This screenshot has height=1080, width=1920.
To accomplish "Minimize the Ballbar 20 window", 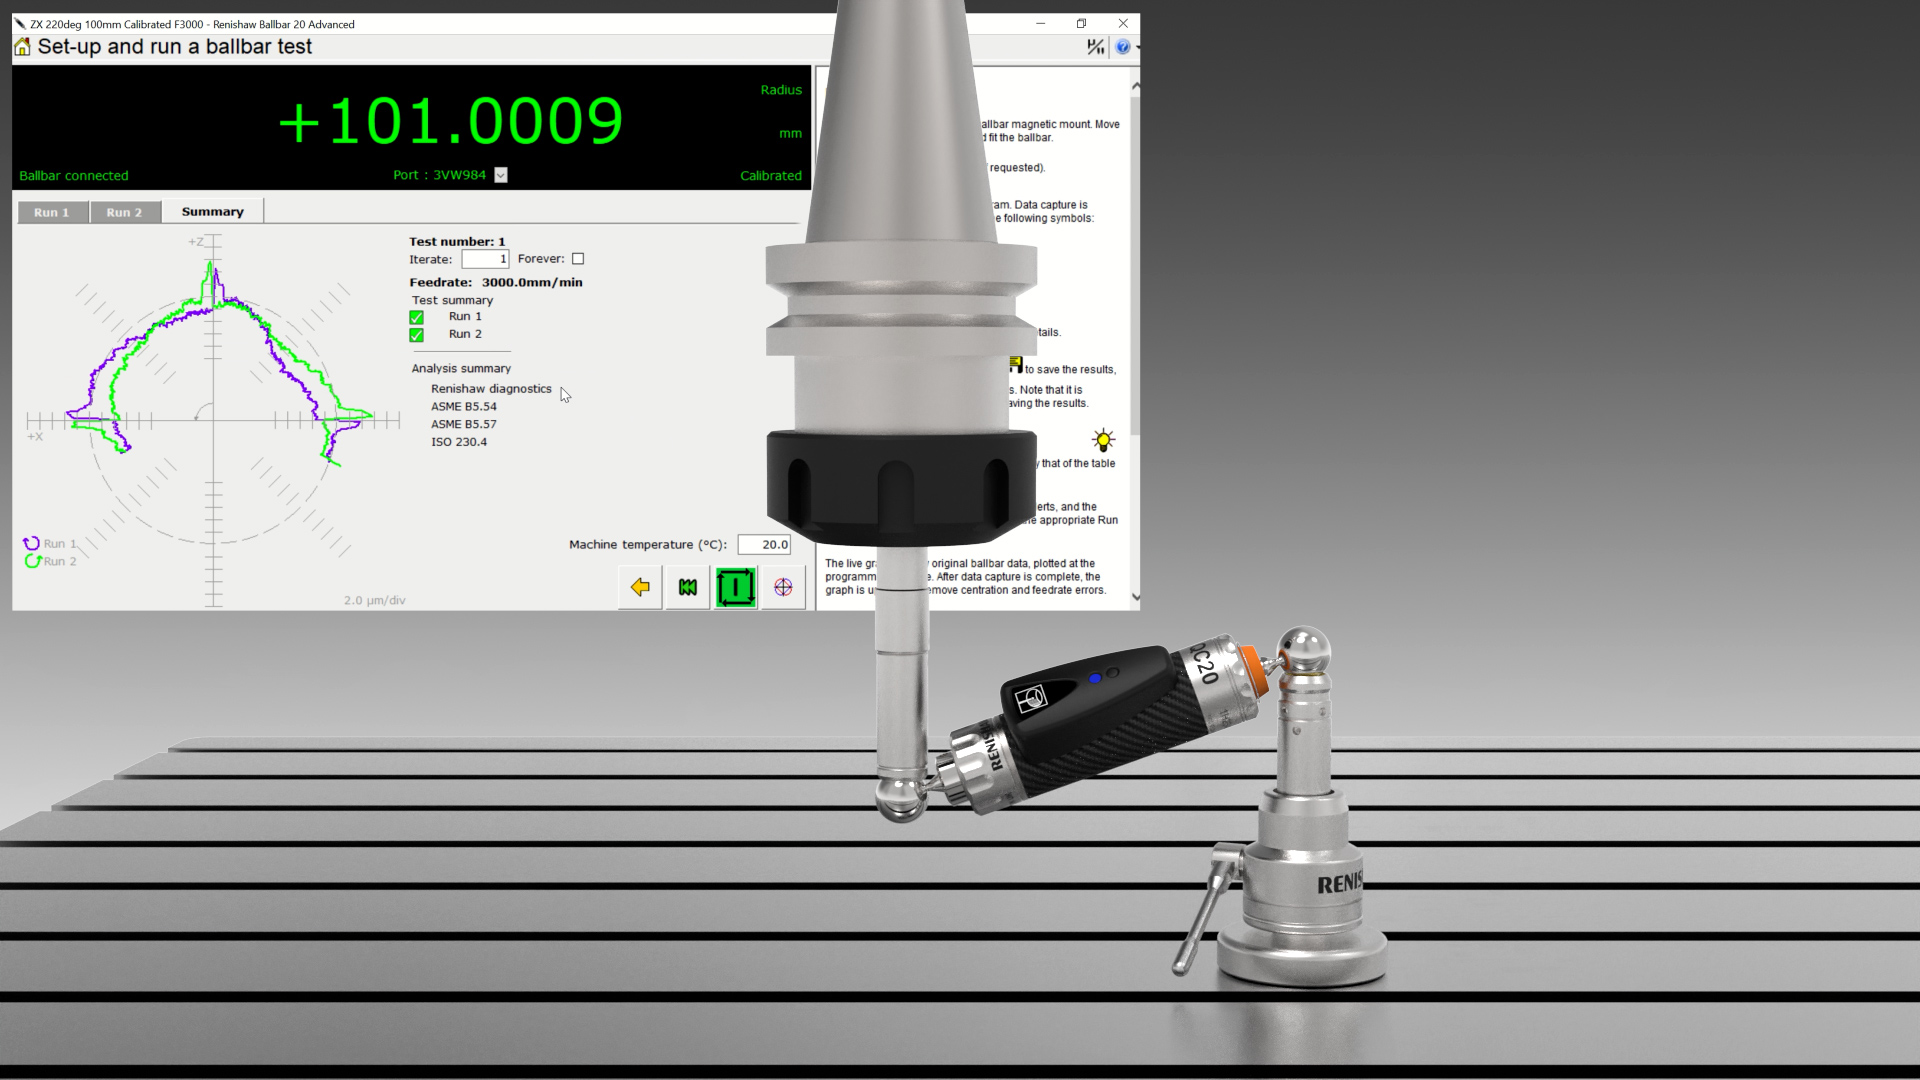I will tap(1040, 24).
